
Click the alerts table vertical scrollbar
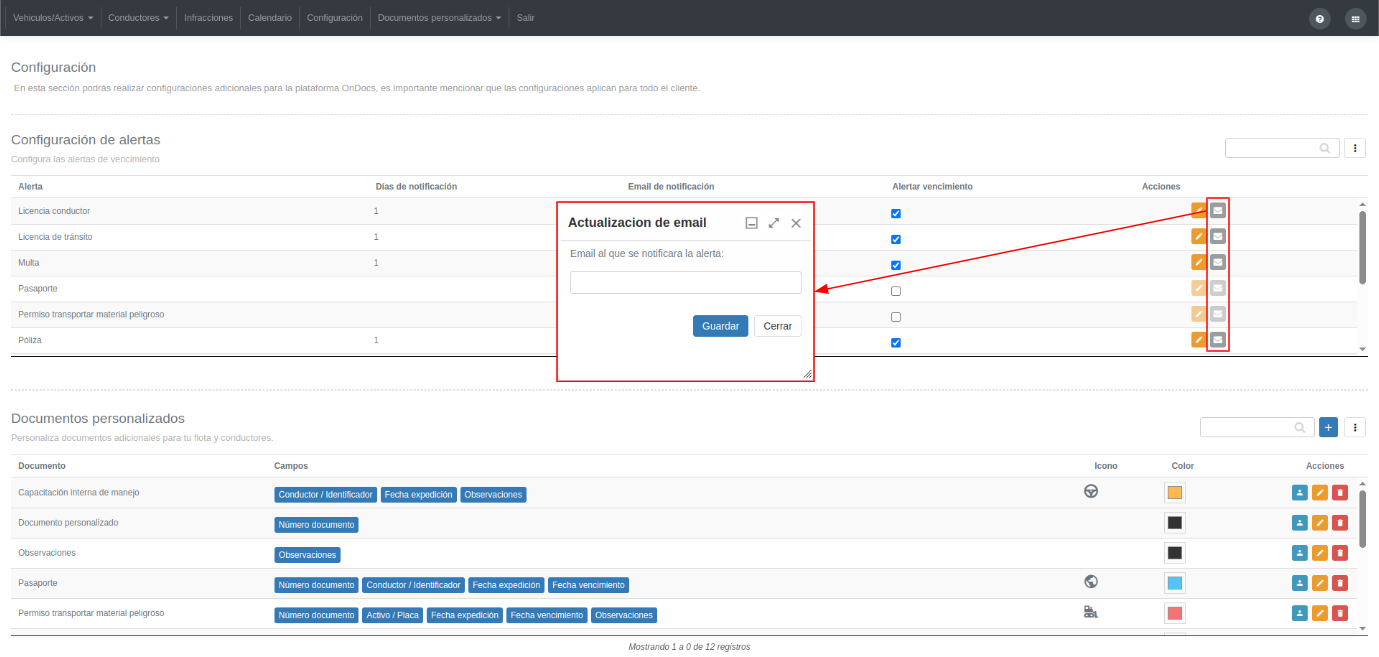coord(1362,247)
